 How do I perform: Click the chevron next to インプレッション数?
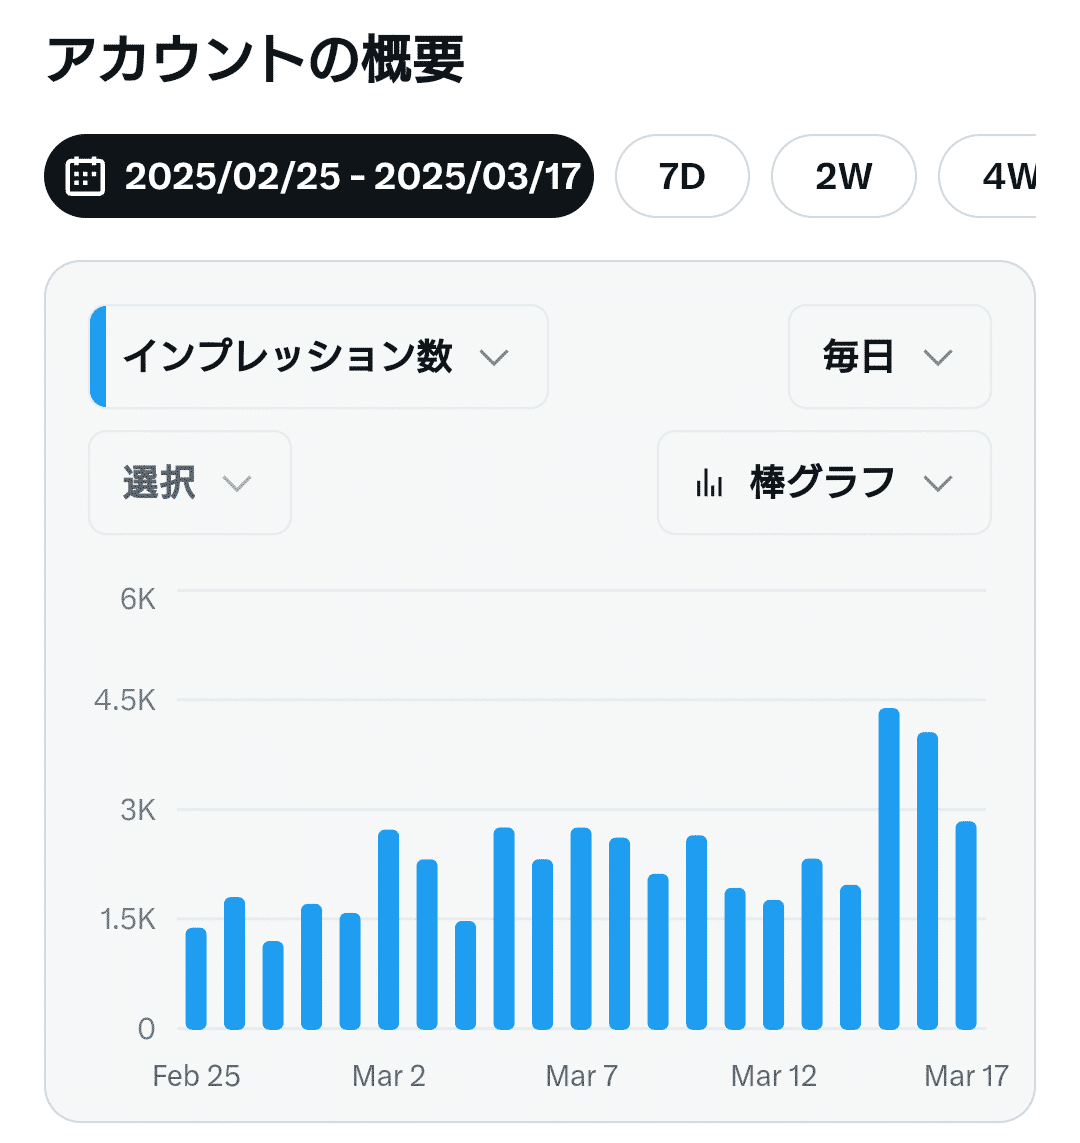coord(493,357)
